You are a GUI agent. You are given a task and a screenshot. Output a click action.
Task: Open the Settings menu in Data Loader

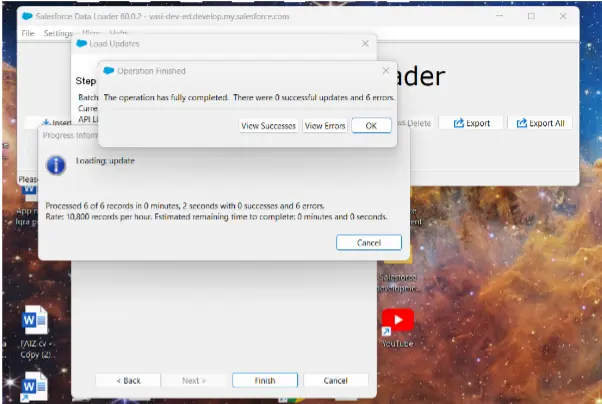(x=58, y=33)
